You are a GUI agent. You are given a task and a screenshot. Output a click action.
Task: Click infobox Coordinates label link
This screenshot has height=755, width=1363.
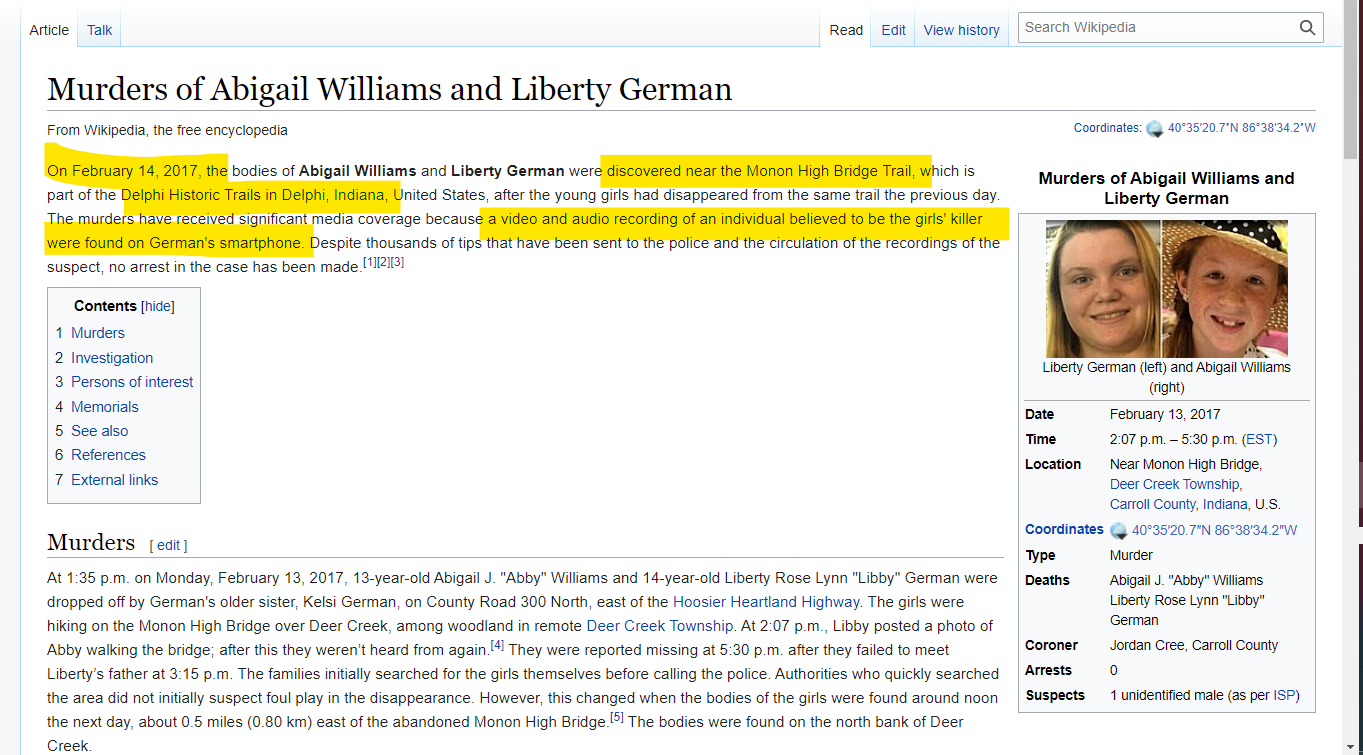[x=1064, y=529]
